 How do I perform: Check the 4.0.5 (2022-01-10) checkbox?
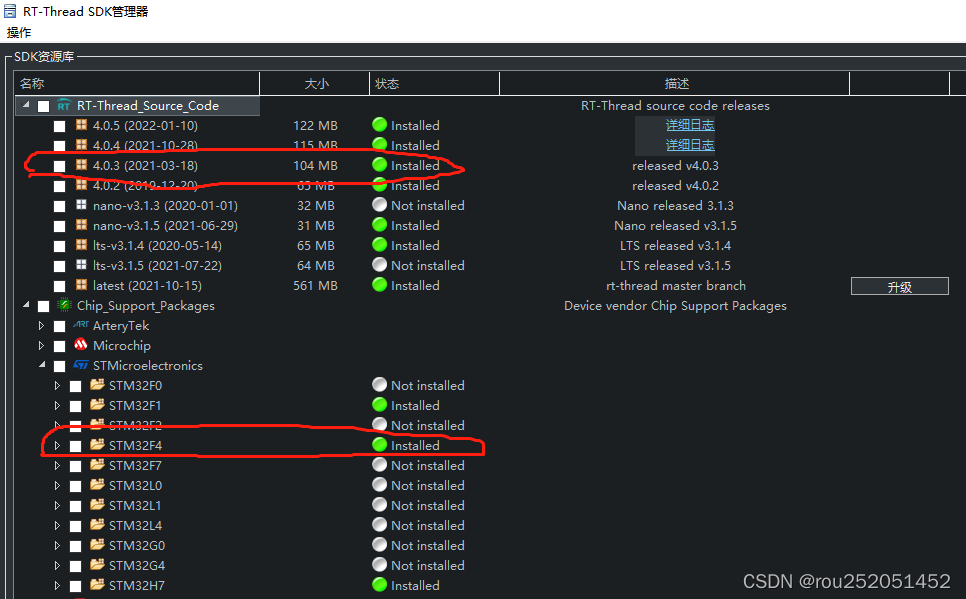coord(59,126)
